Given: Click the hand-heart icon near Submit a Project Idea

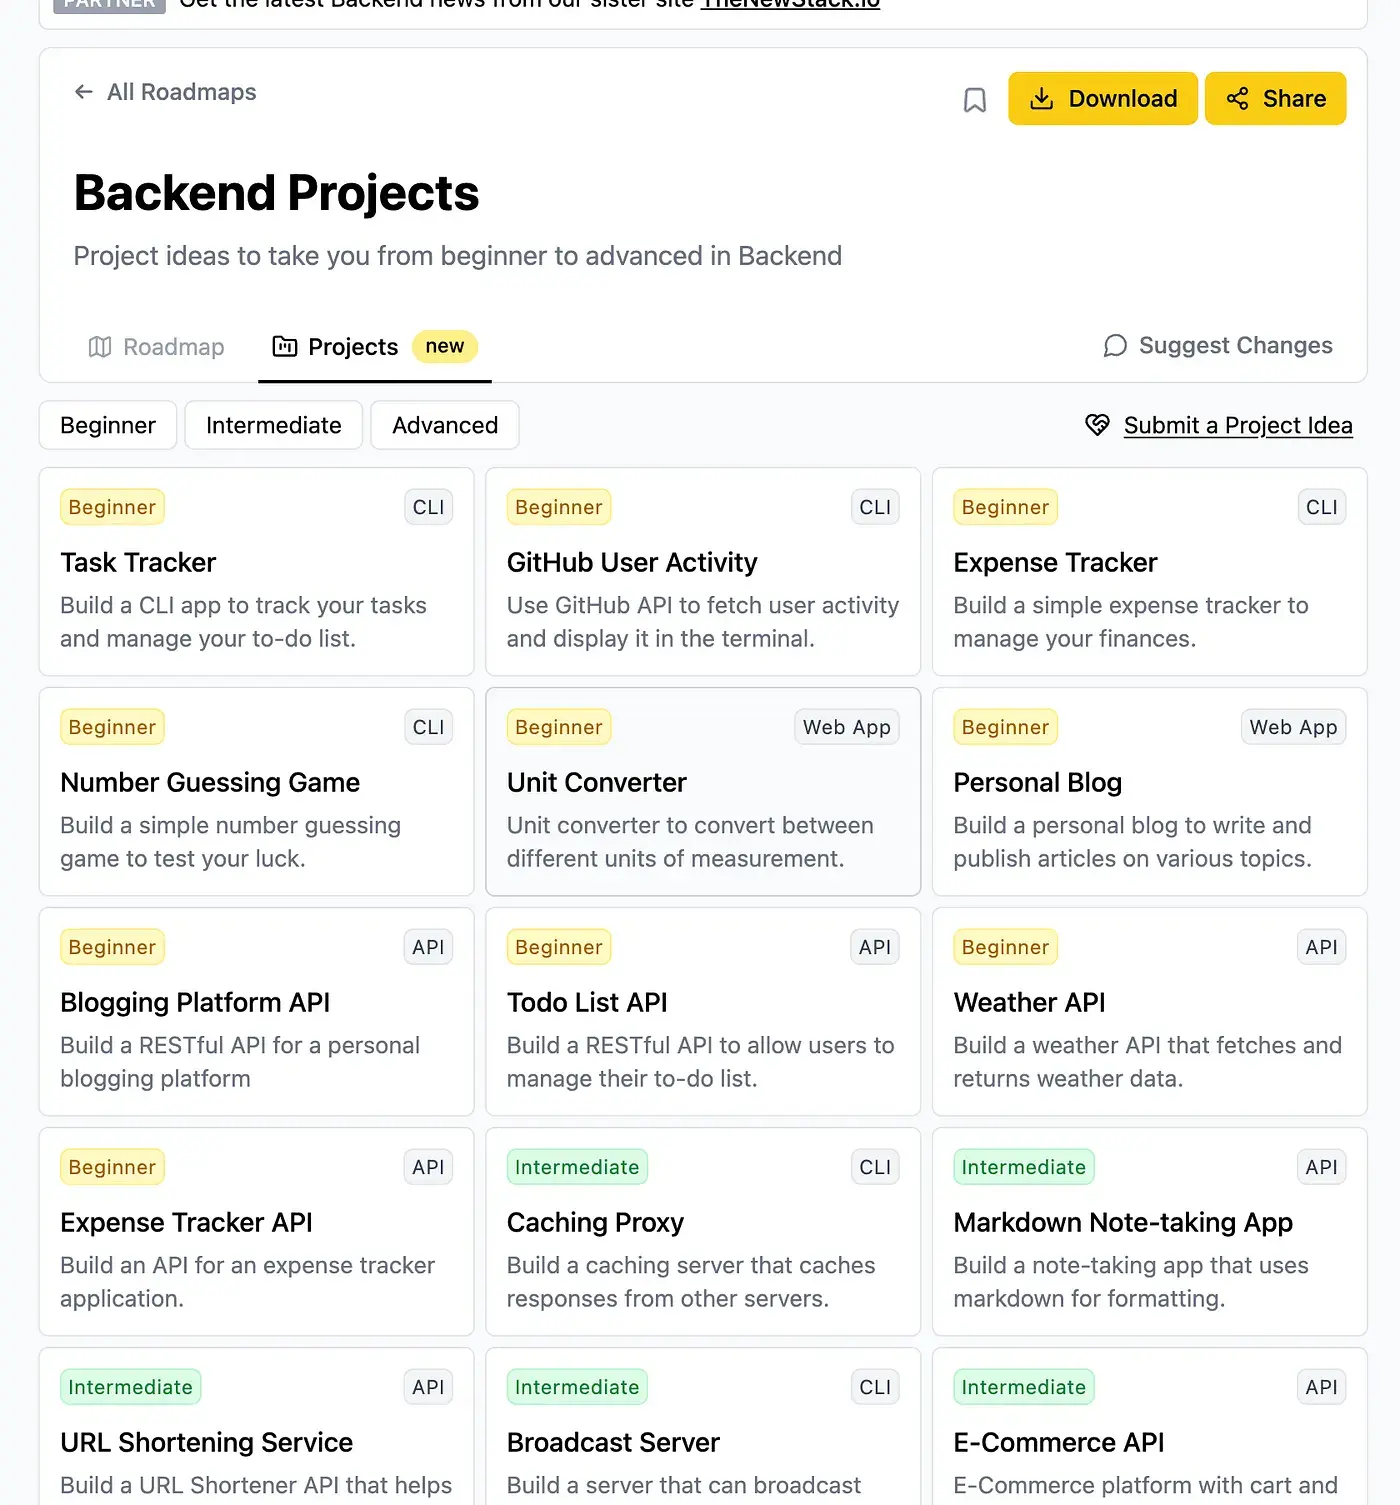Looking at the screenshot, I should coord(1097,425).
